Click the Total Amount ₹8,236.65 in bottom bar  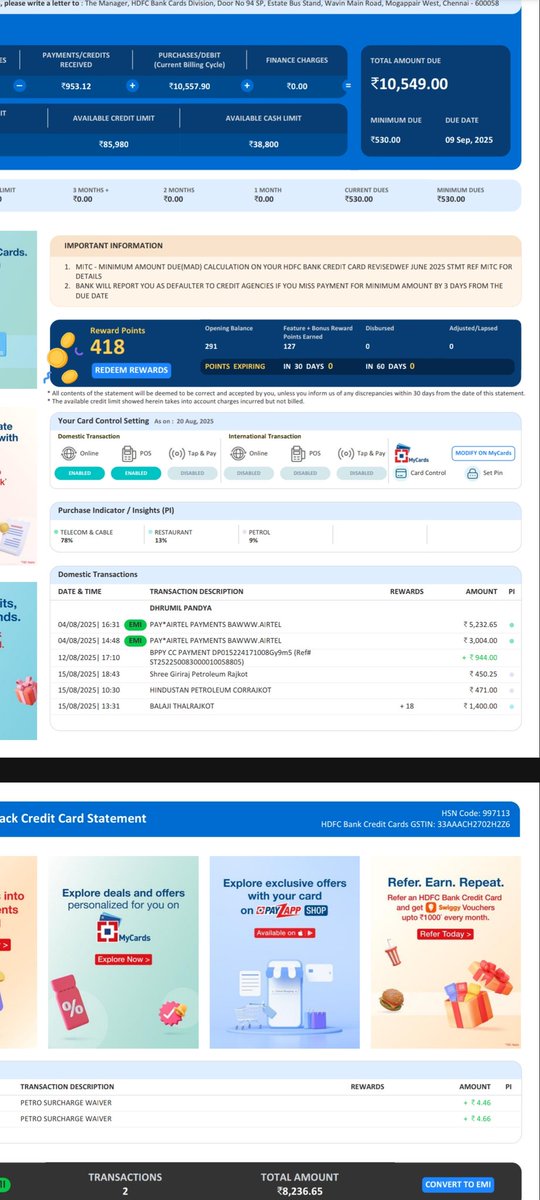pos(299,1192)
